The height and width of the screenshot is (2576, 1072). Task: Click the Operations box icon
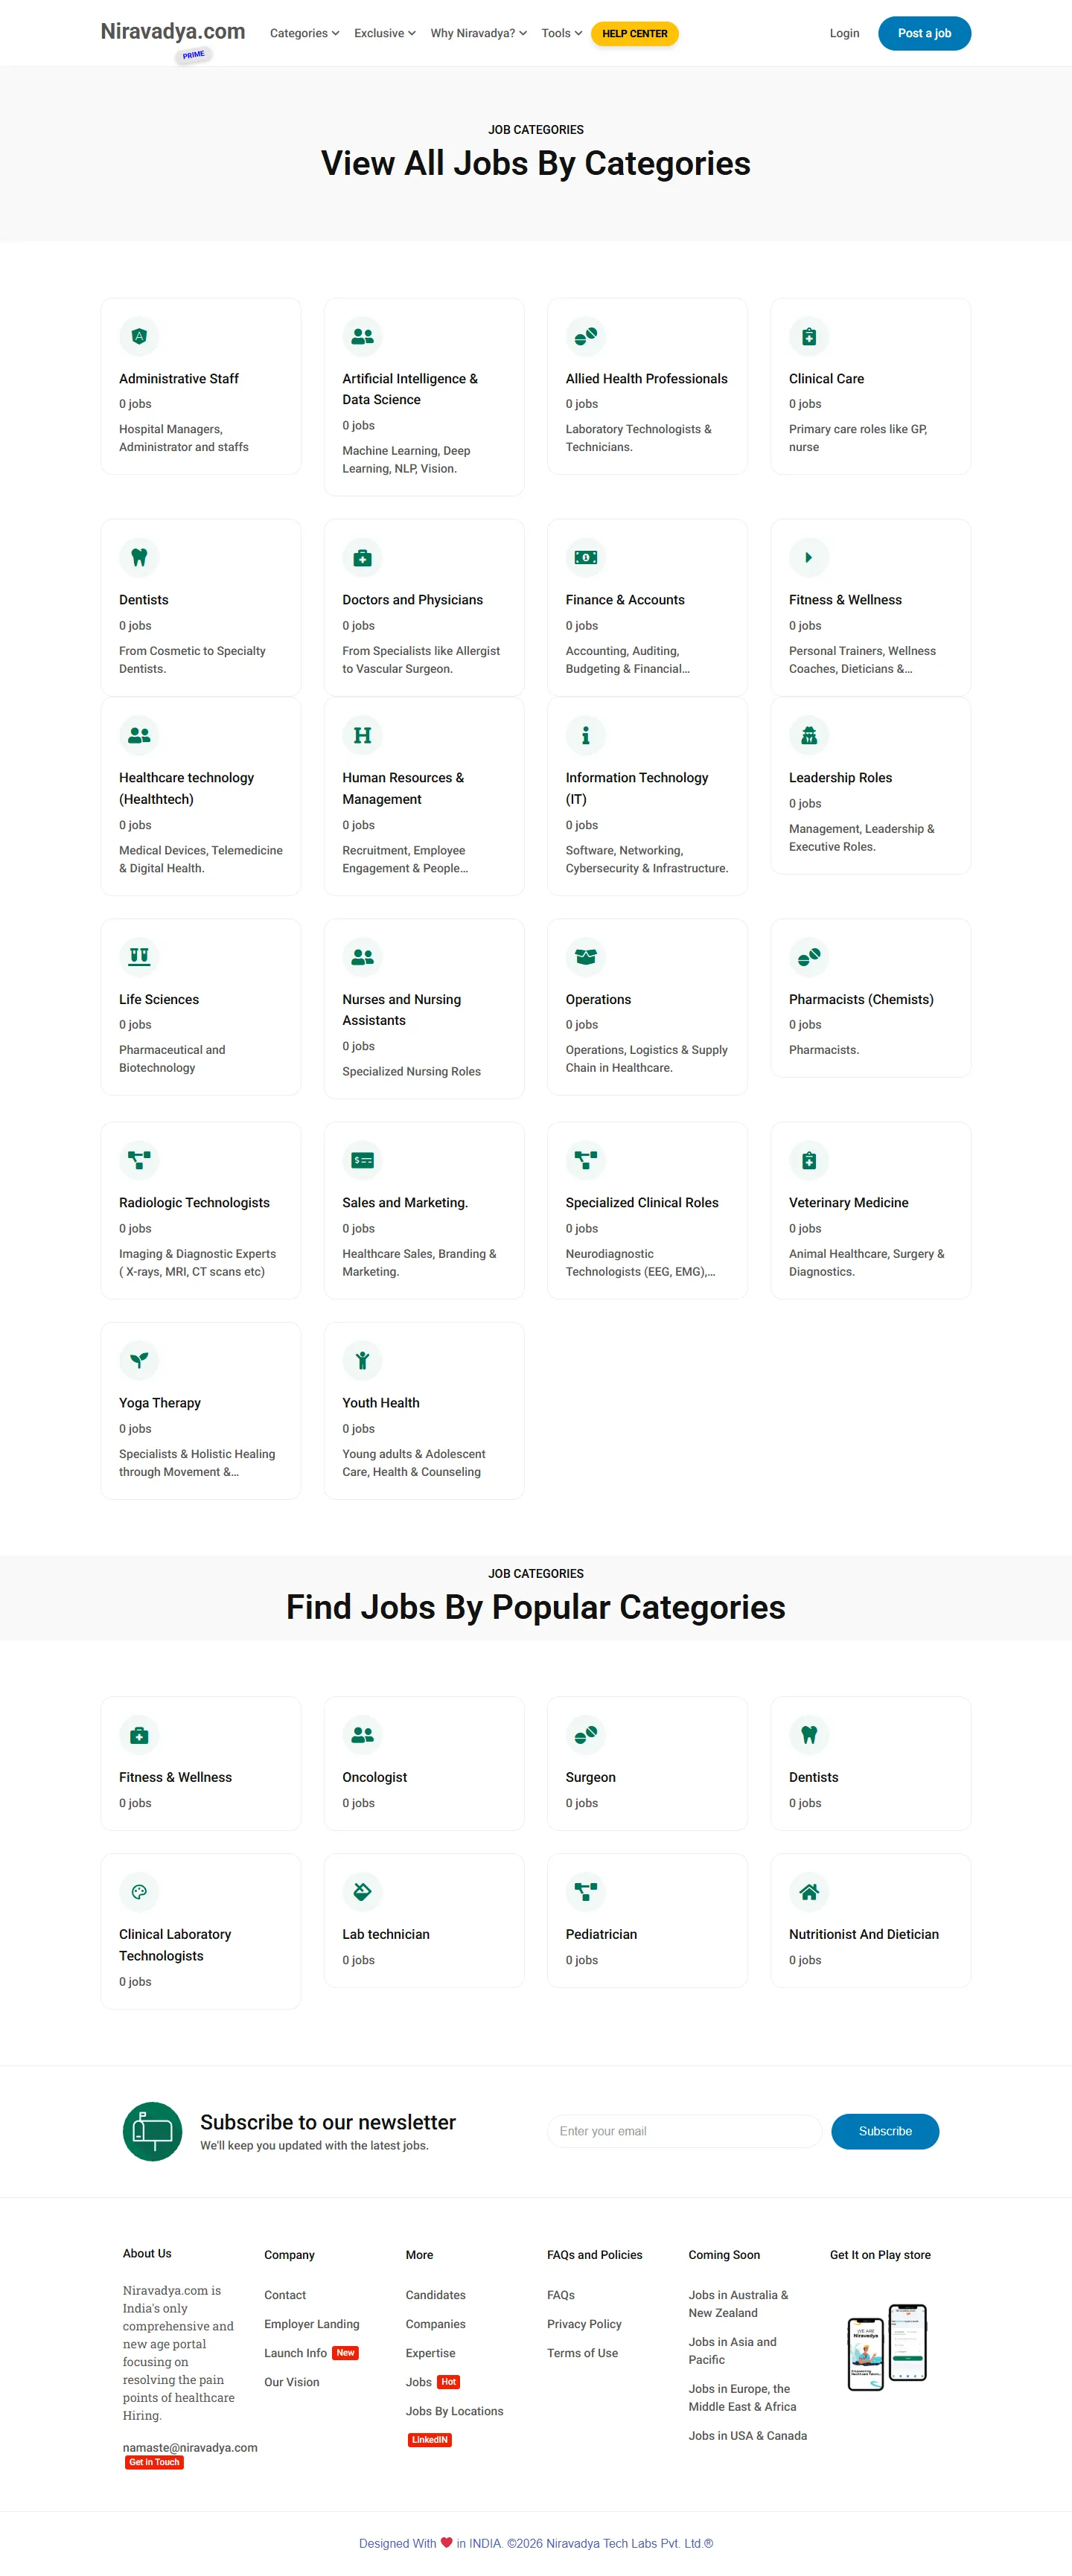point(586,957)
